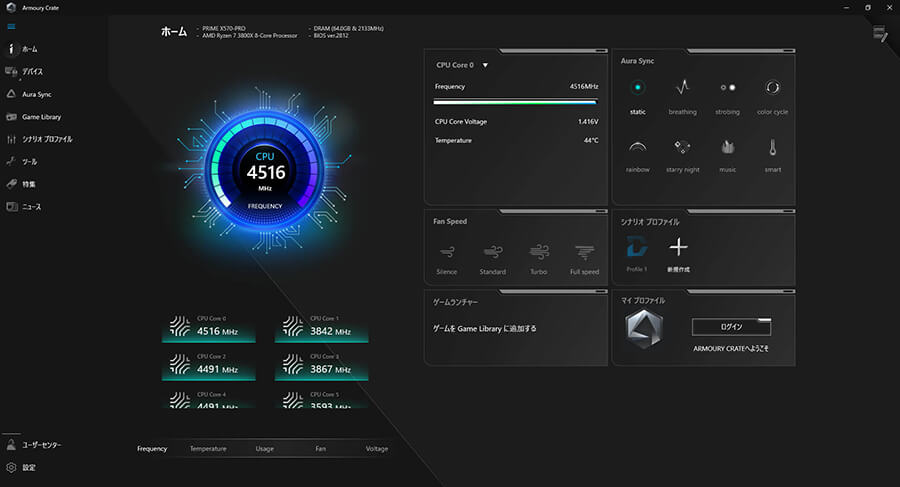The width and height of the screenshot is (900, 487).
Task: Switch fan mode to Full speed
Action: coord(584,253)
